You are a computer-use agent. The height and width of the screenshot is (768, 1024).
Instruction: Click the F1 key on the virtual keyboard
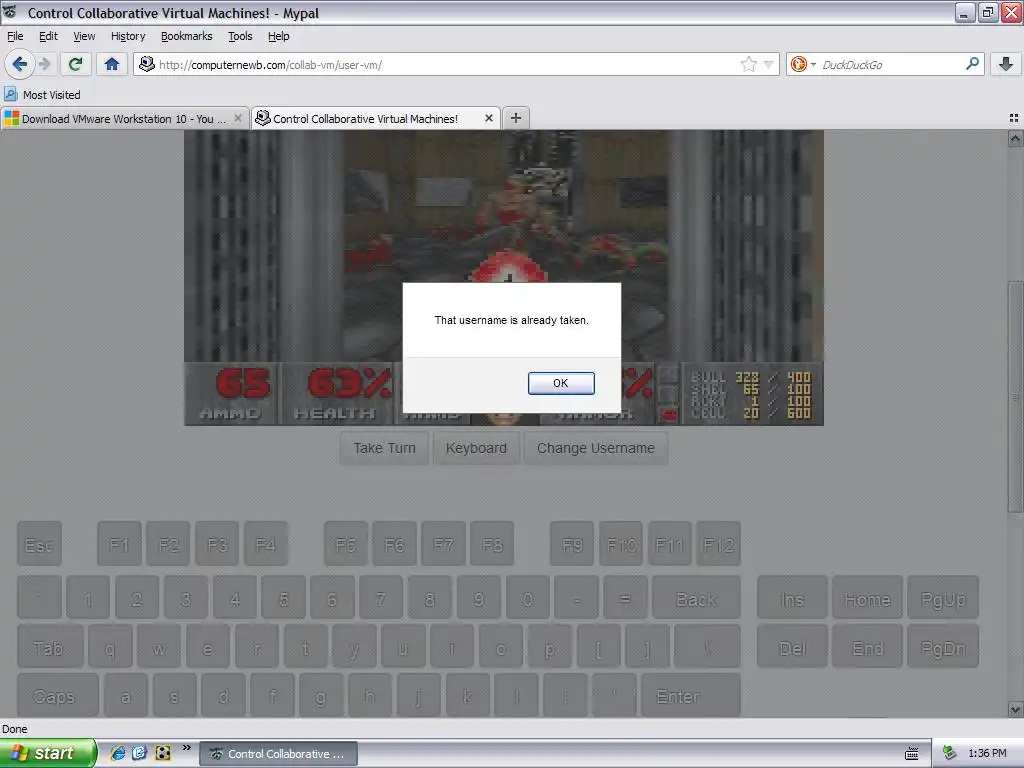pyautogui.click(x=119, y=544)
